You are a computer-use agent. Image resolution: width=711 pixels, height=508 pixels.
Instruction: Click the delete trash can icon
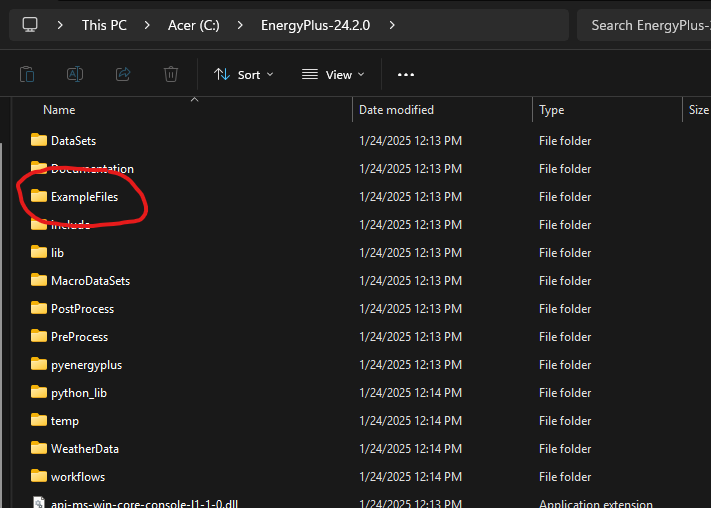171,74
